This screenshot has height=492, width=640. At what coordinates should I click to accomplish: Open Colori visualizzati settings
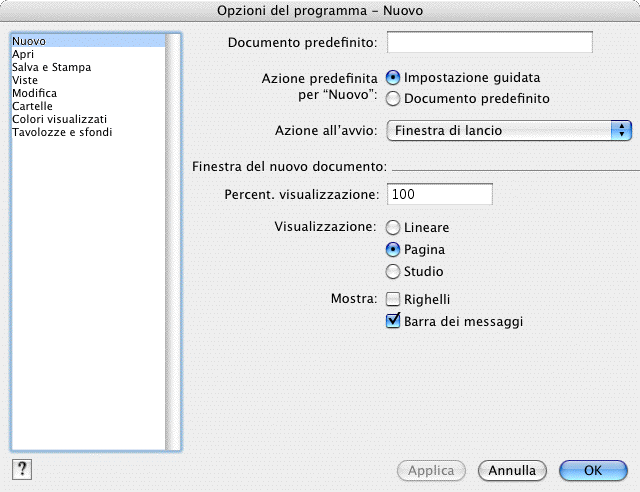(59, 119)
